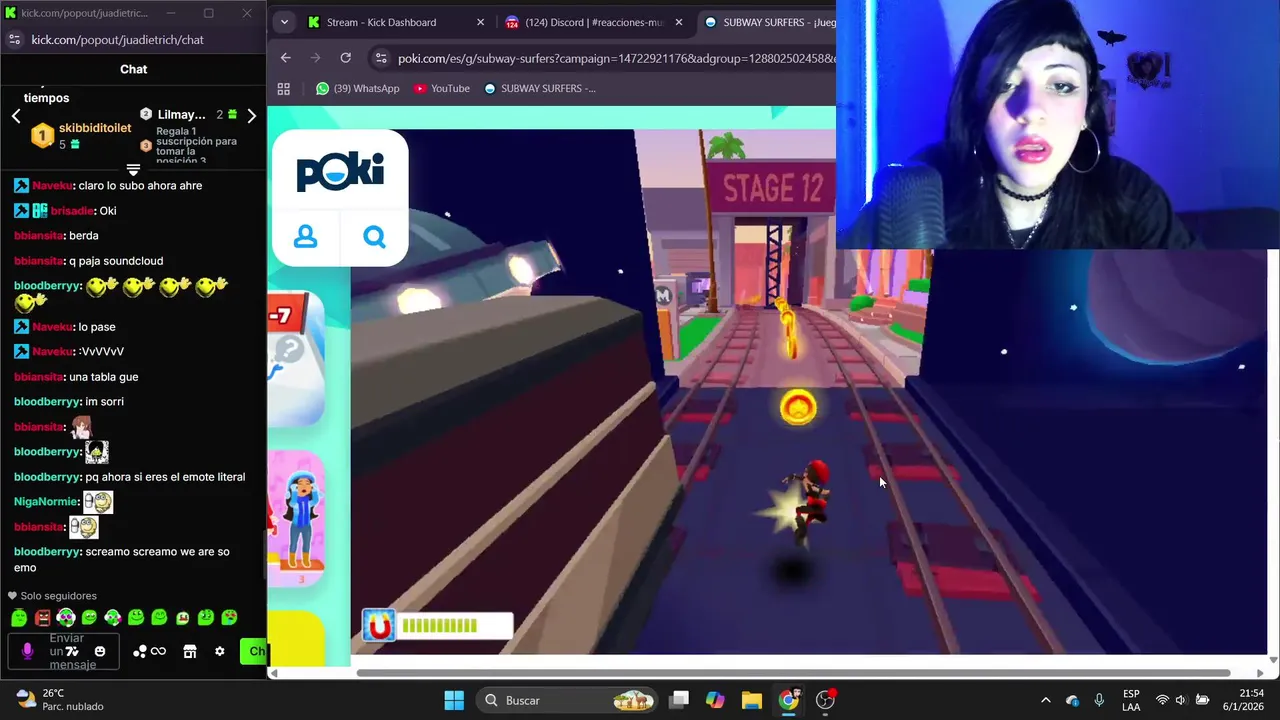Screen dimensions: 1280x720
Task: Click the chat vertical scrollbar
Action: [x=264, y=555]
